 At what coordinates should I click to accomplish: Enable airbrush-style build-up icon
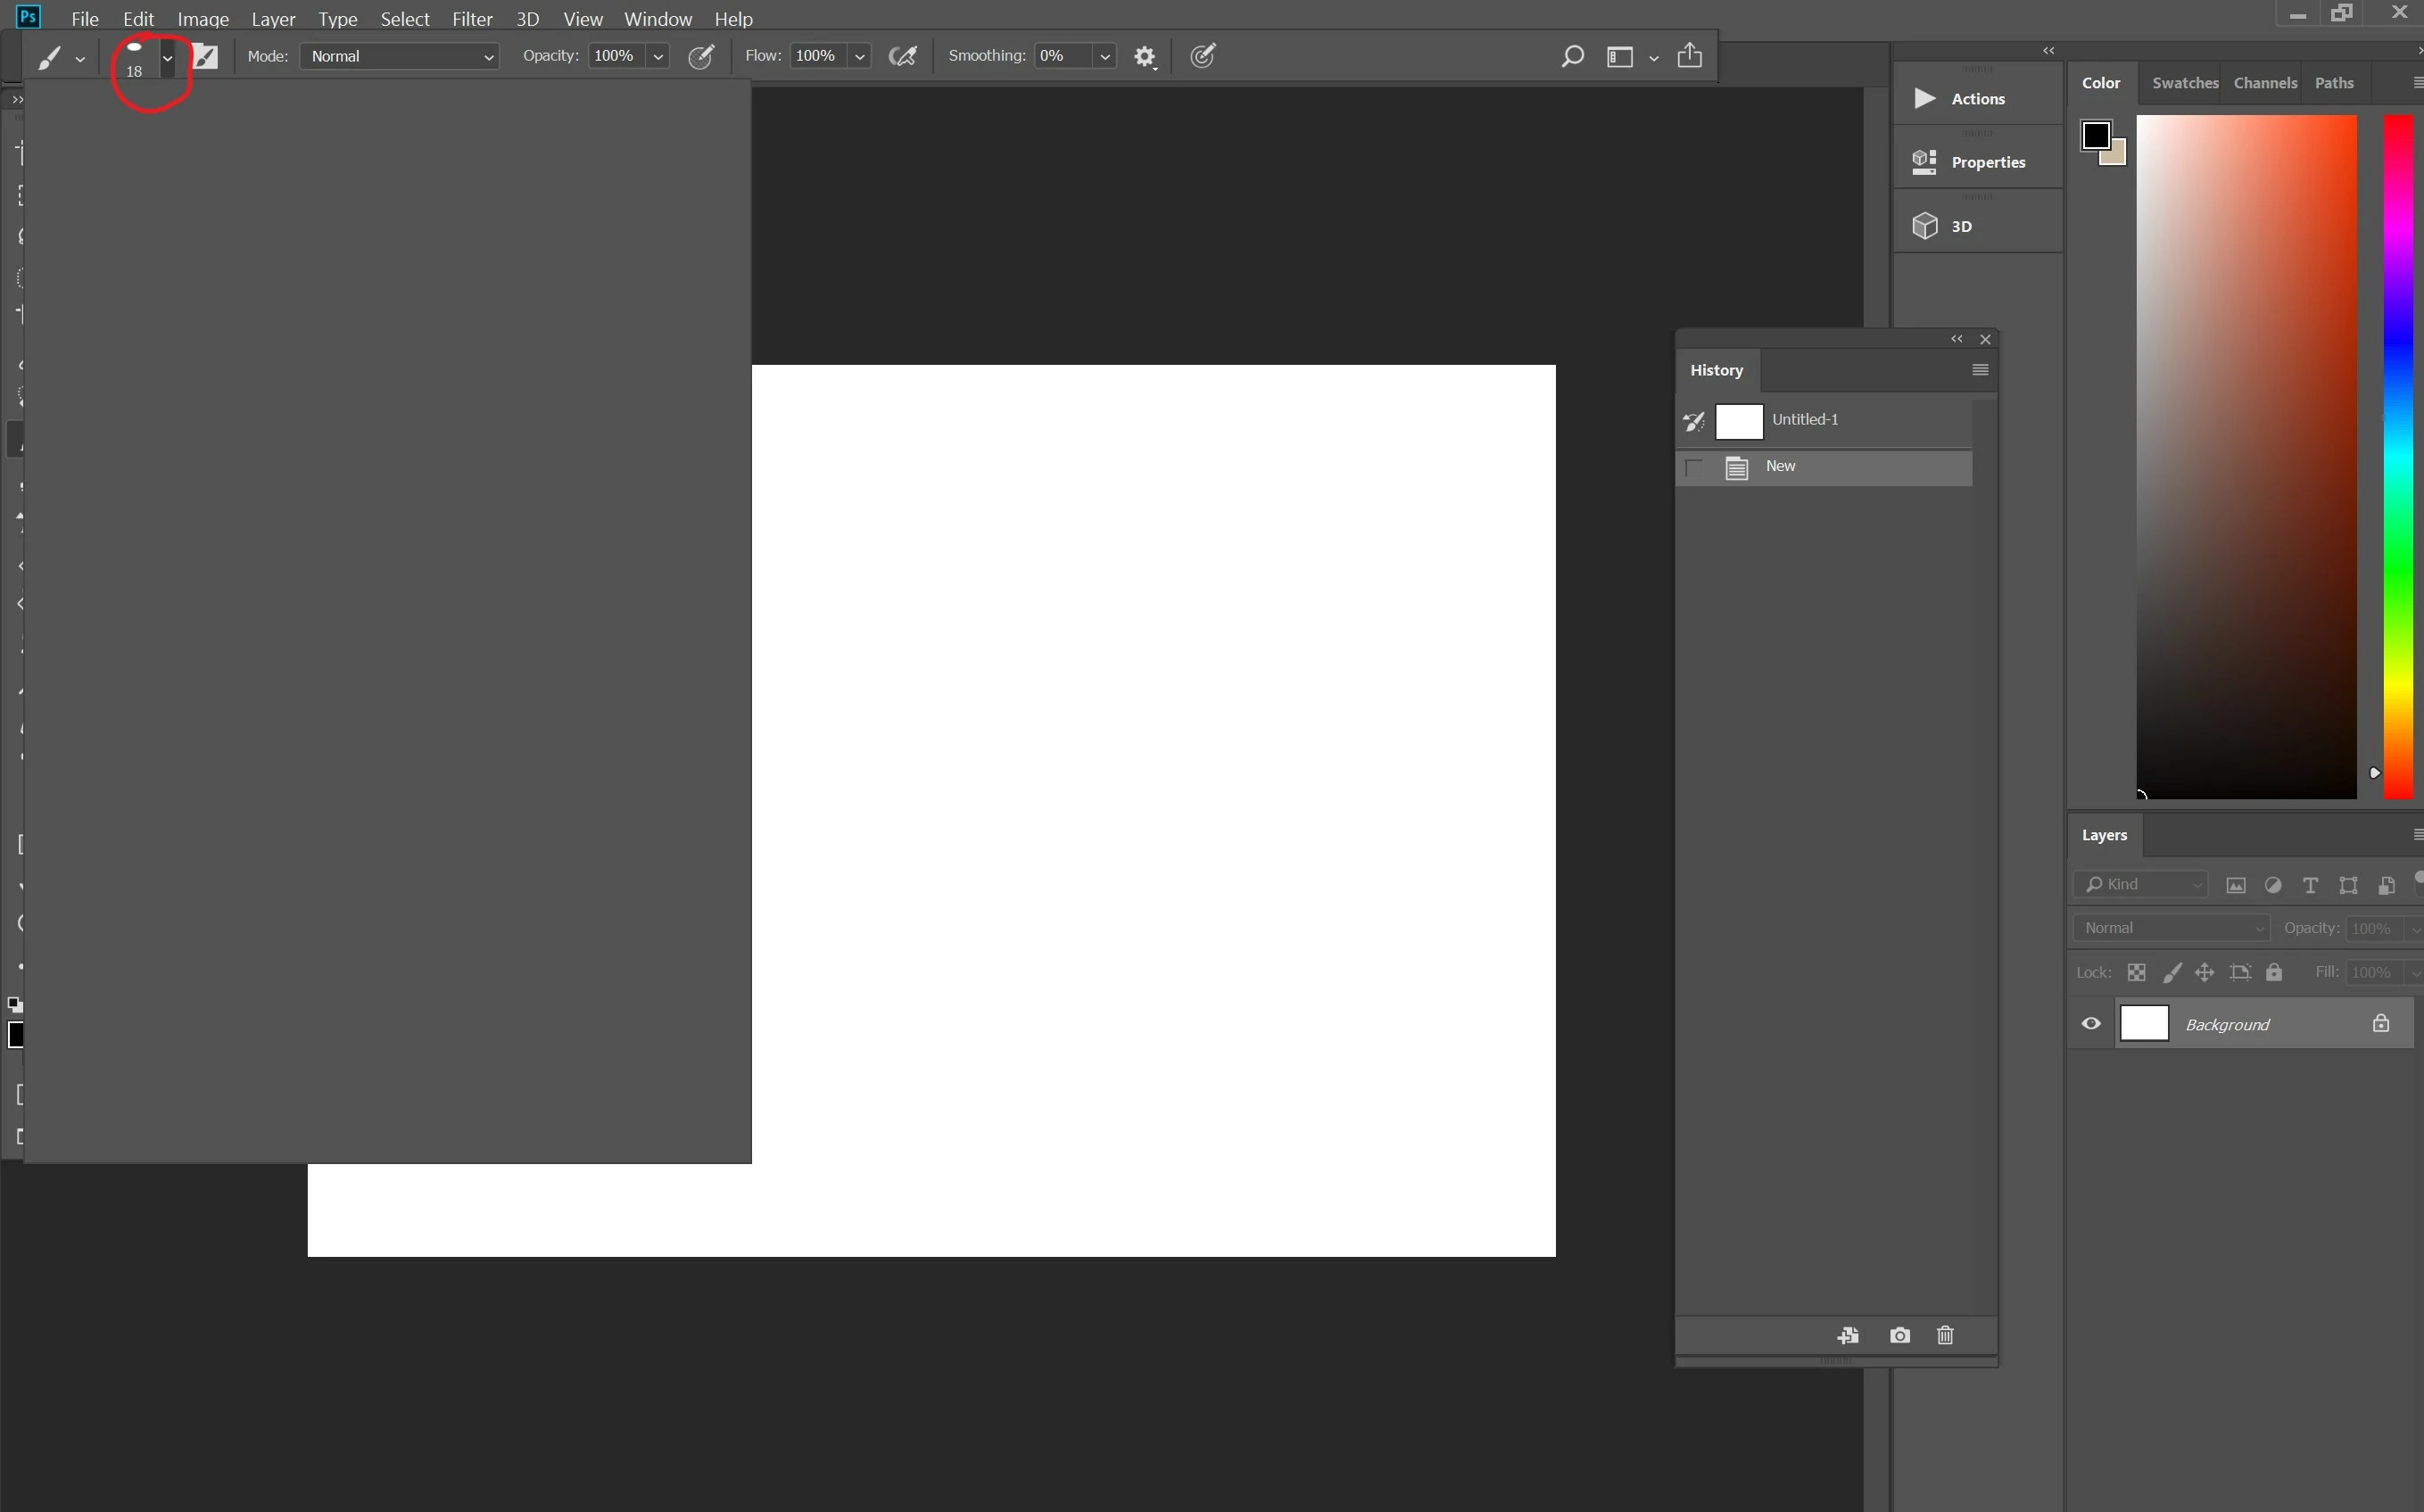[902, 57]
